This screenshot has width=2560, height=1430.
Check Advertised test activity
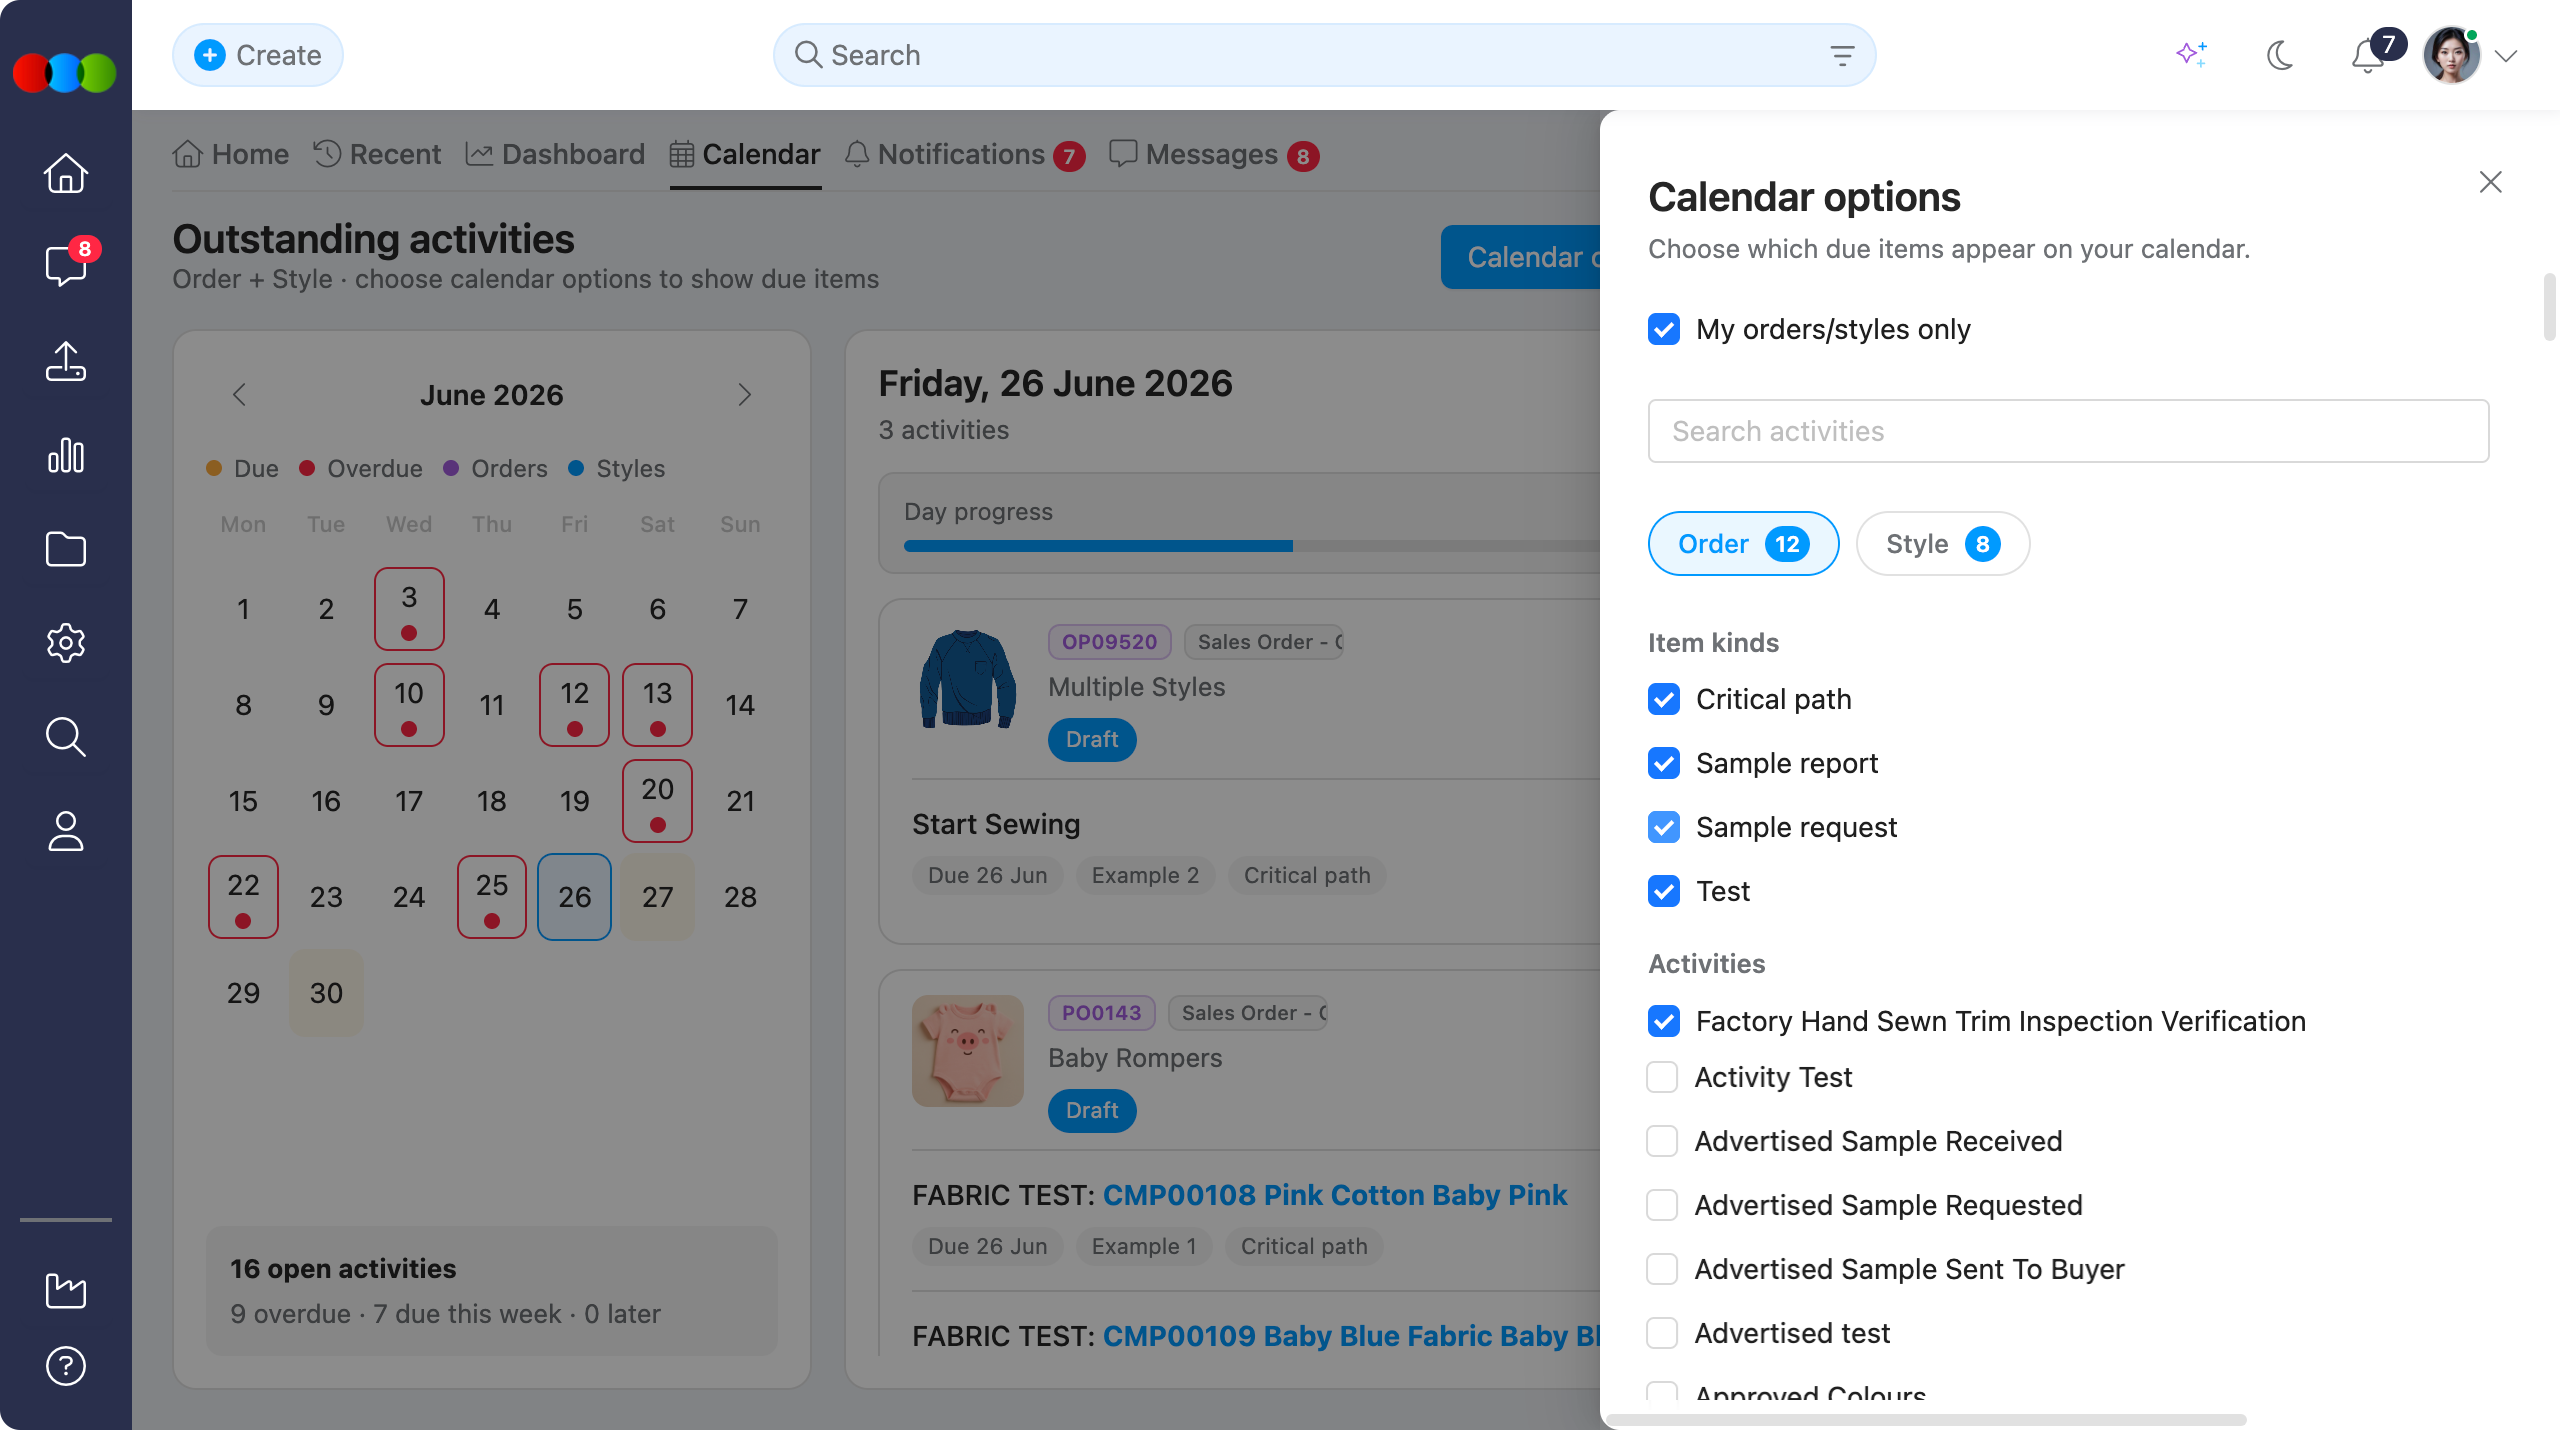1662,1333
